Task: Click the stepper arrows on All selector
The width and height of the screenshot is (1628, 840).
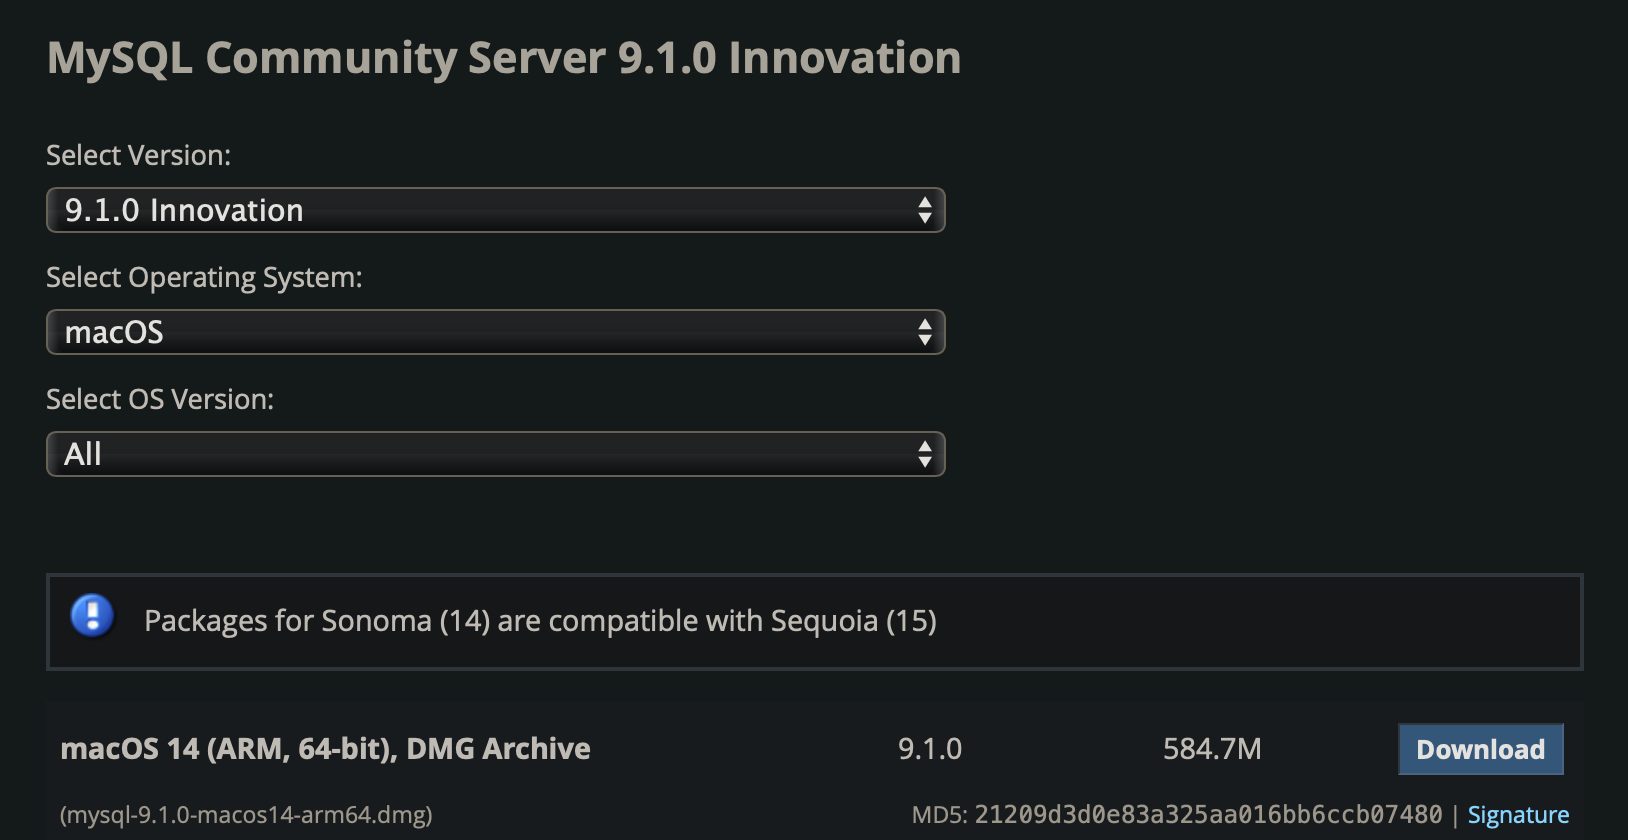Action: point(925,454)
